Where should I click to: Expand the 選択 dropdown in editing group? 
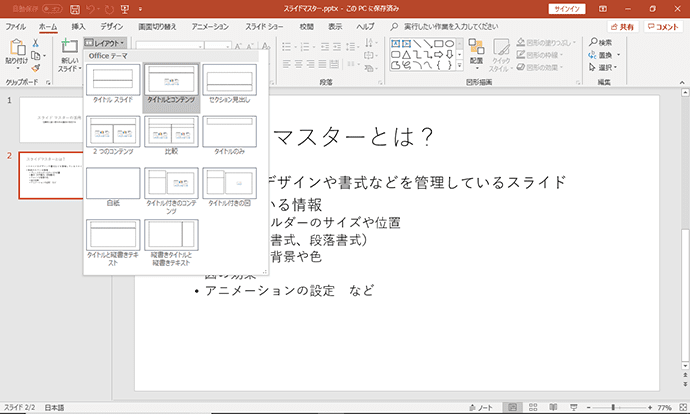click(606, 68)
